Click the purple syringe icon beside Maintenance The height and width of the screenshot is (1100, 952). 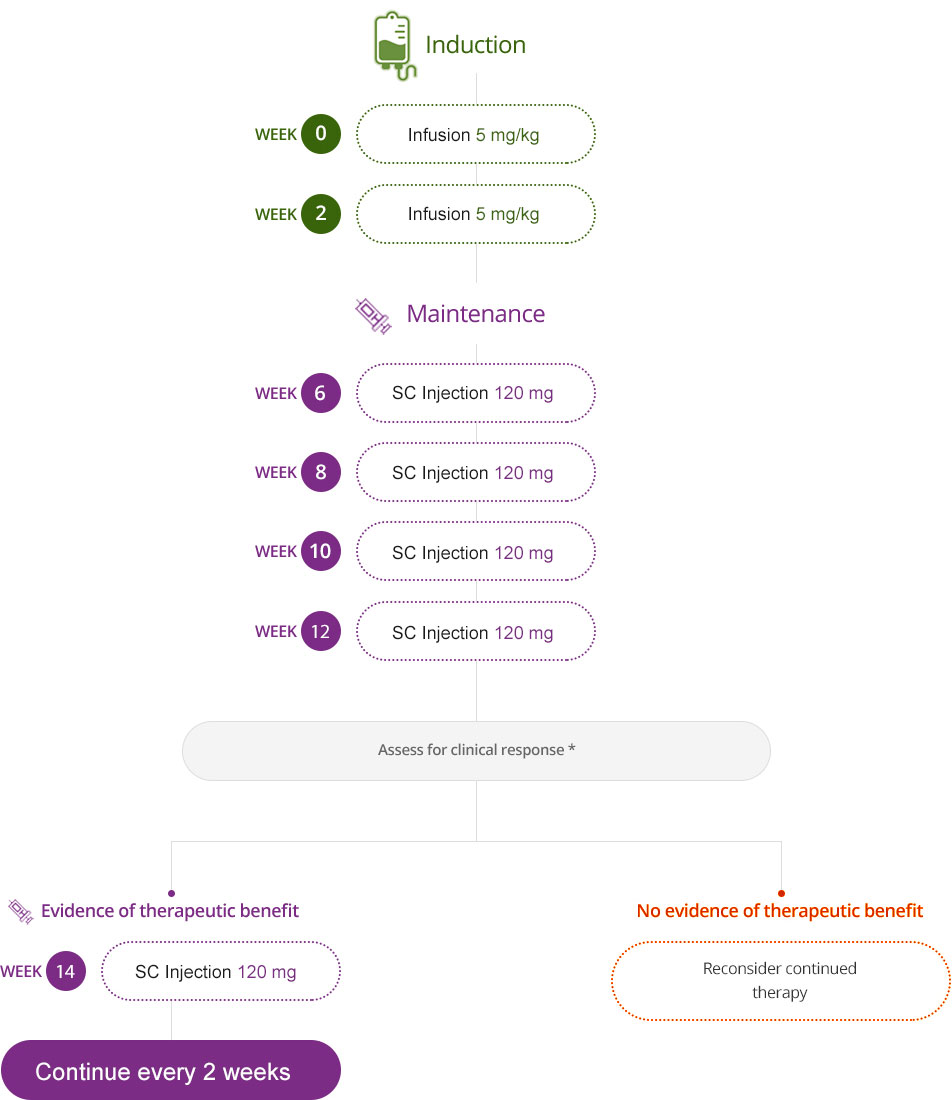click(373, 316)
